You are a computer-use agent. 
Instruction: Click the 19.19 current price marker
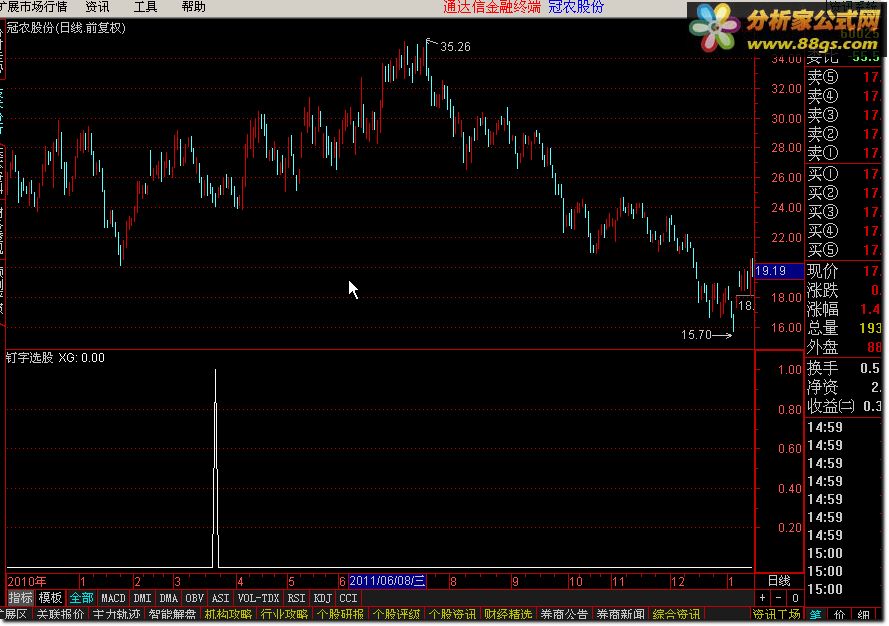point(779,271)
